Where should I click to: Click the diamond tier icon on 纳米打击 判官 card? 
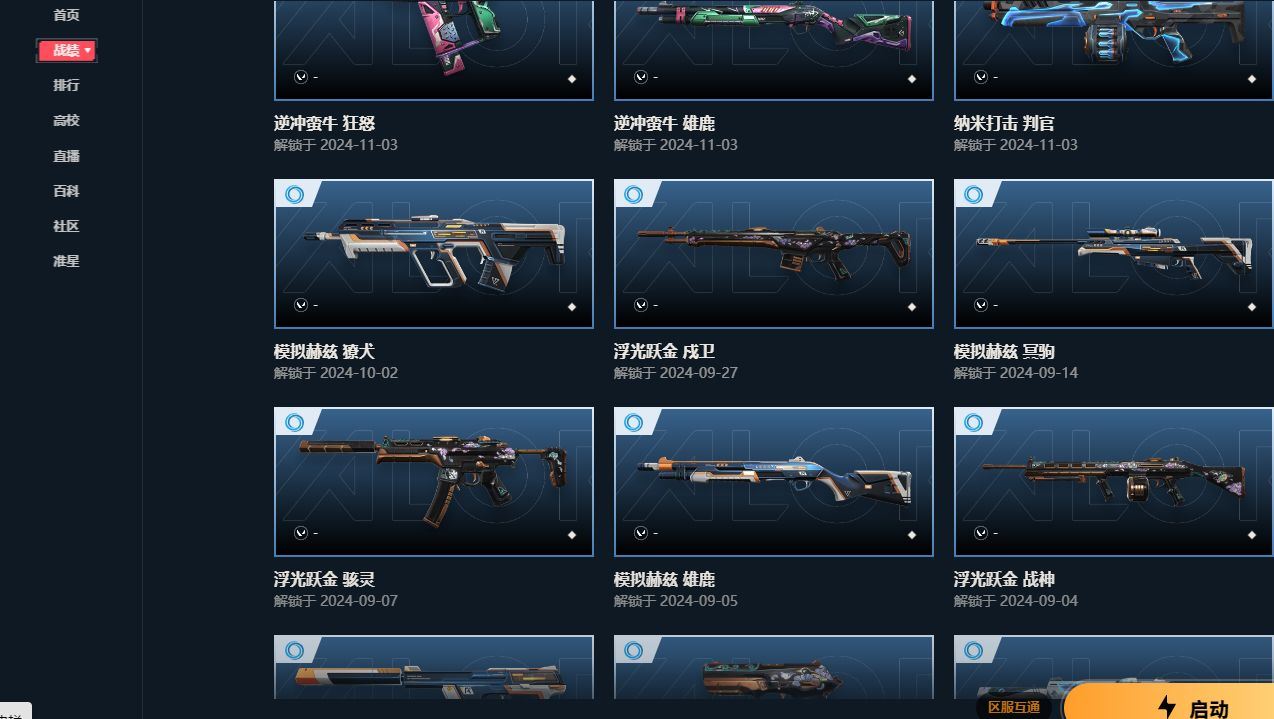tap(1251, 79)
